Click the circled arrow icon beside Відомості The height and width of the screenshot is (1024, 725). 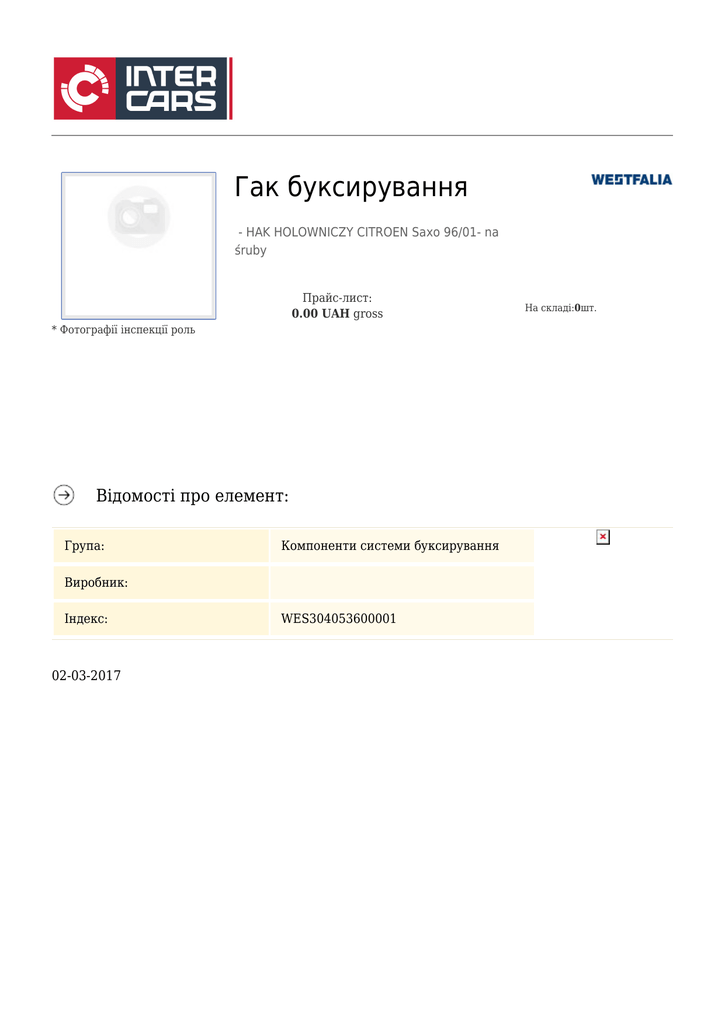pos(64,495)
